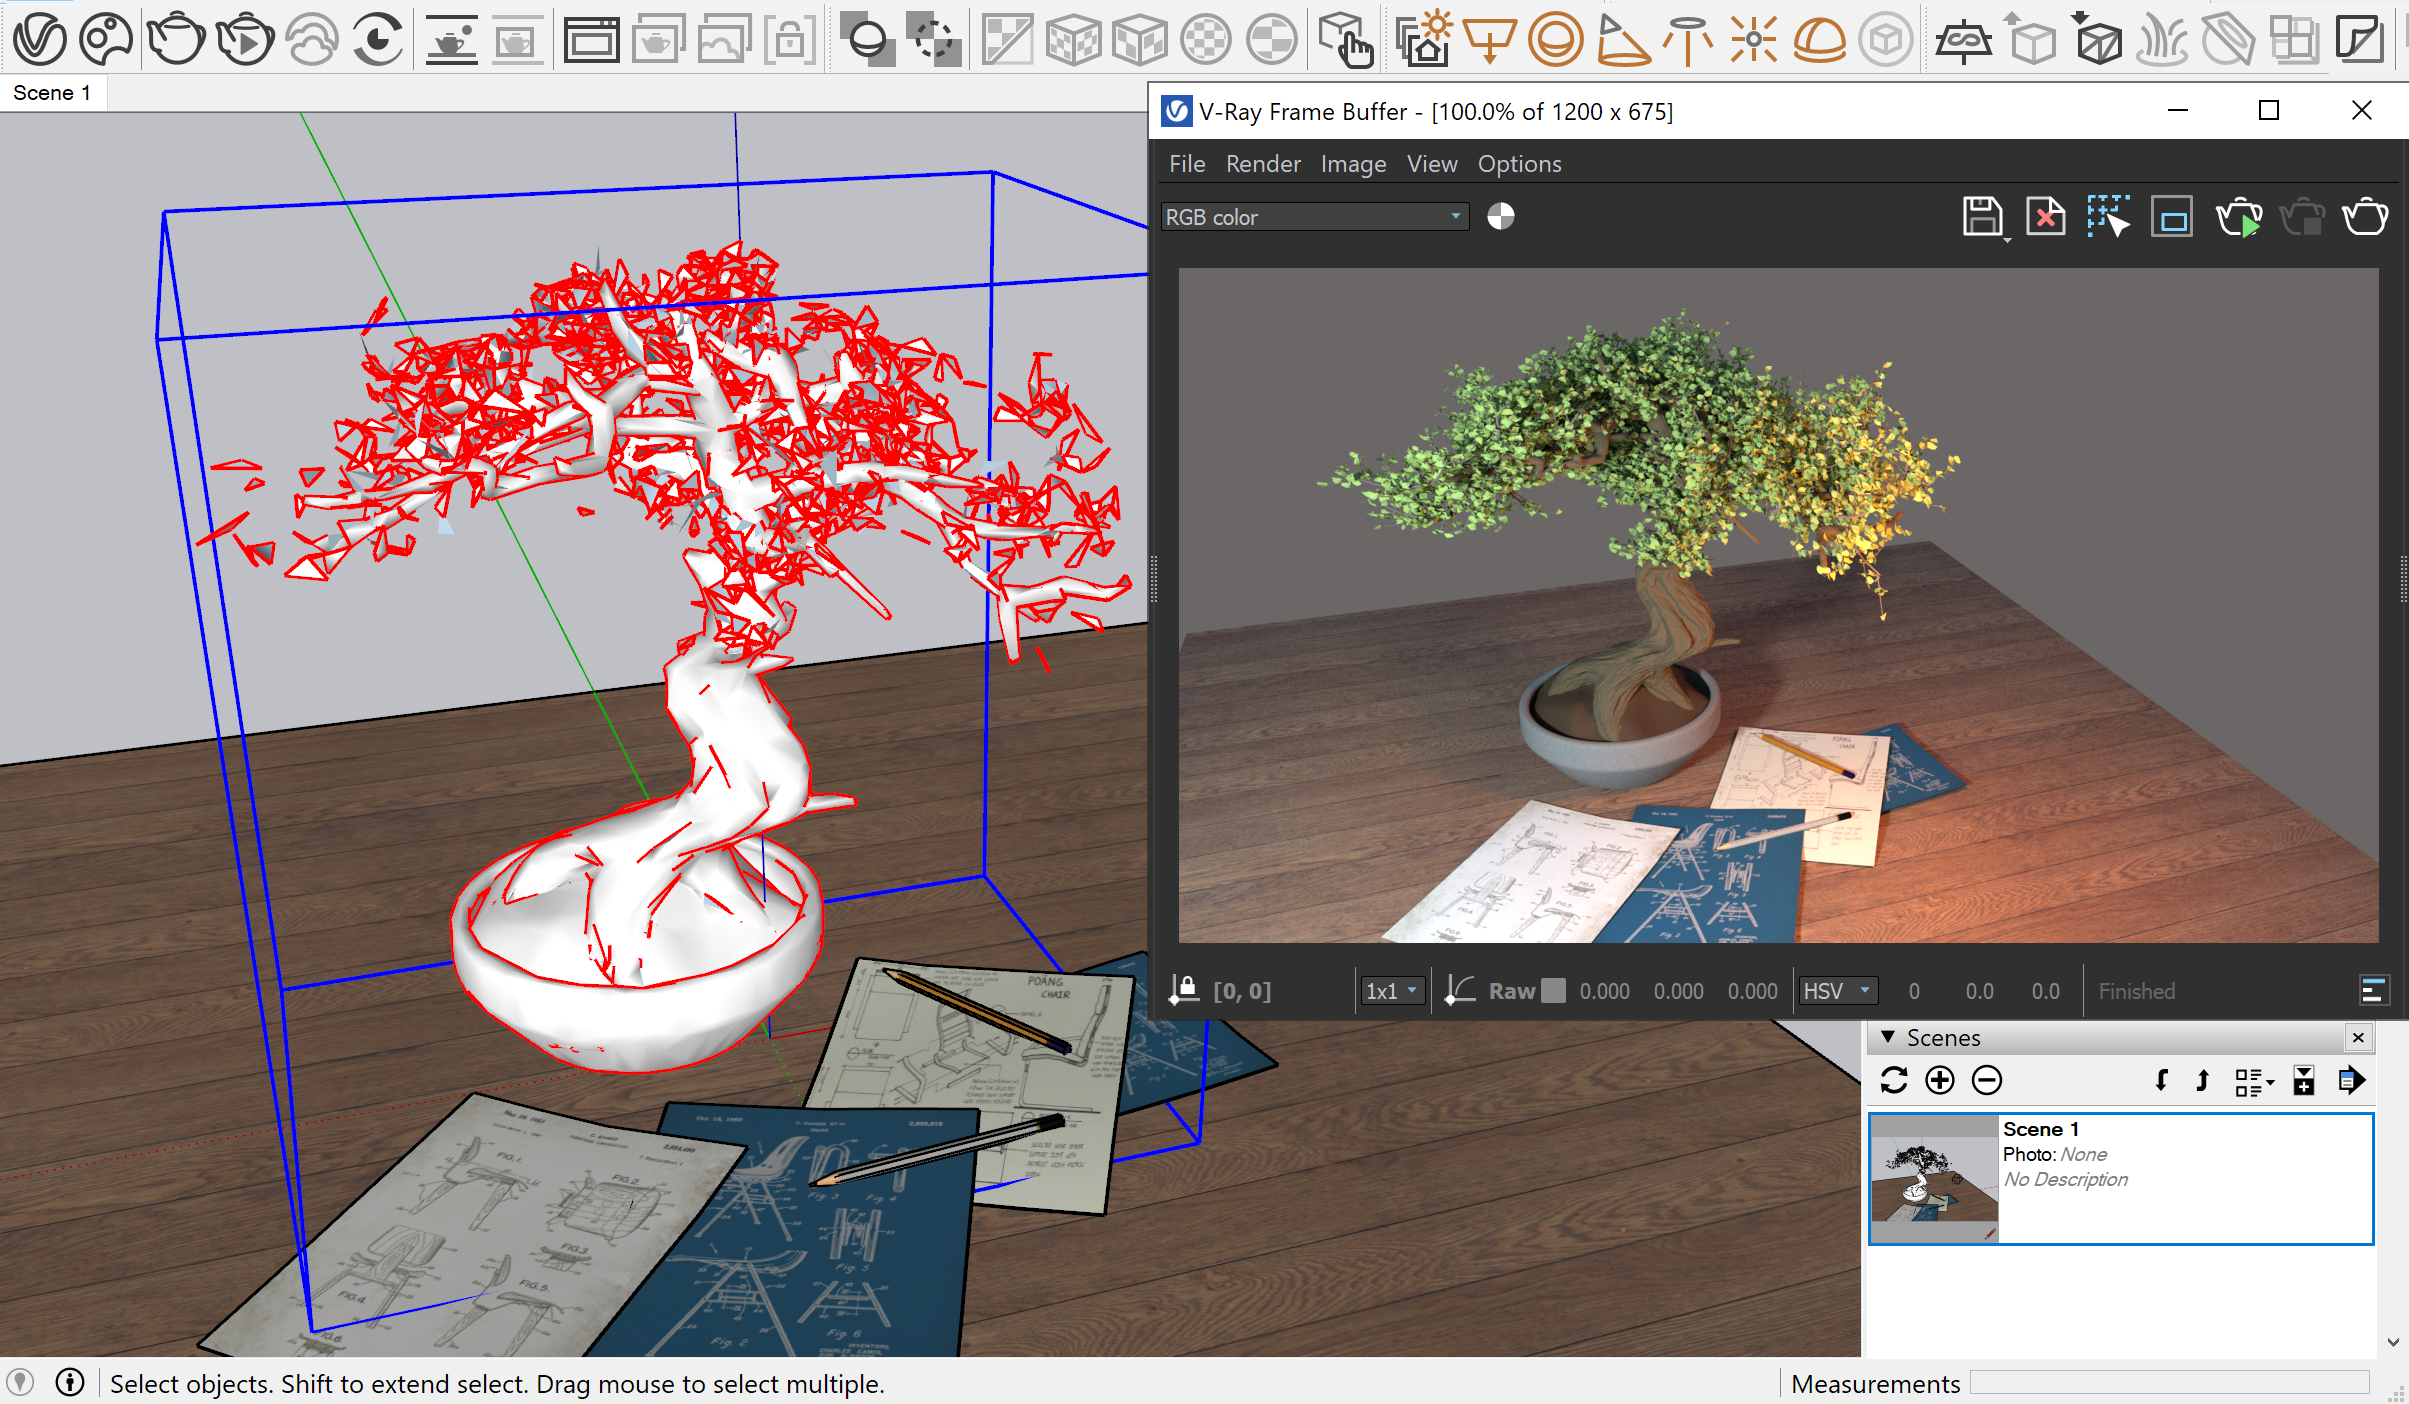Select Scene 1 thumbnail in Scenes panel
Screen dimensions: 2409x1404
click(x=1934, y=1179)
